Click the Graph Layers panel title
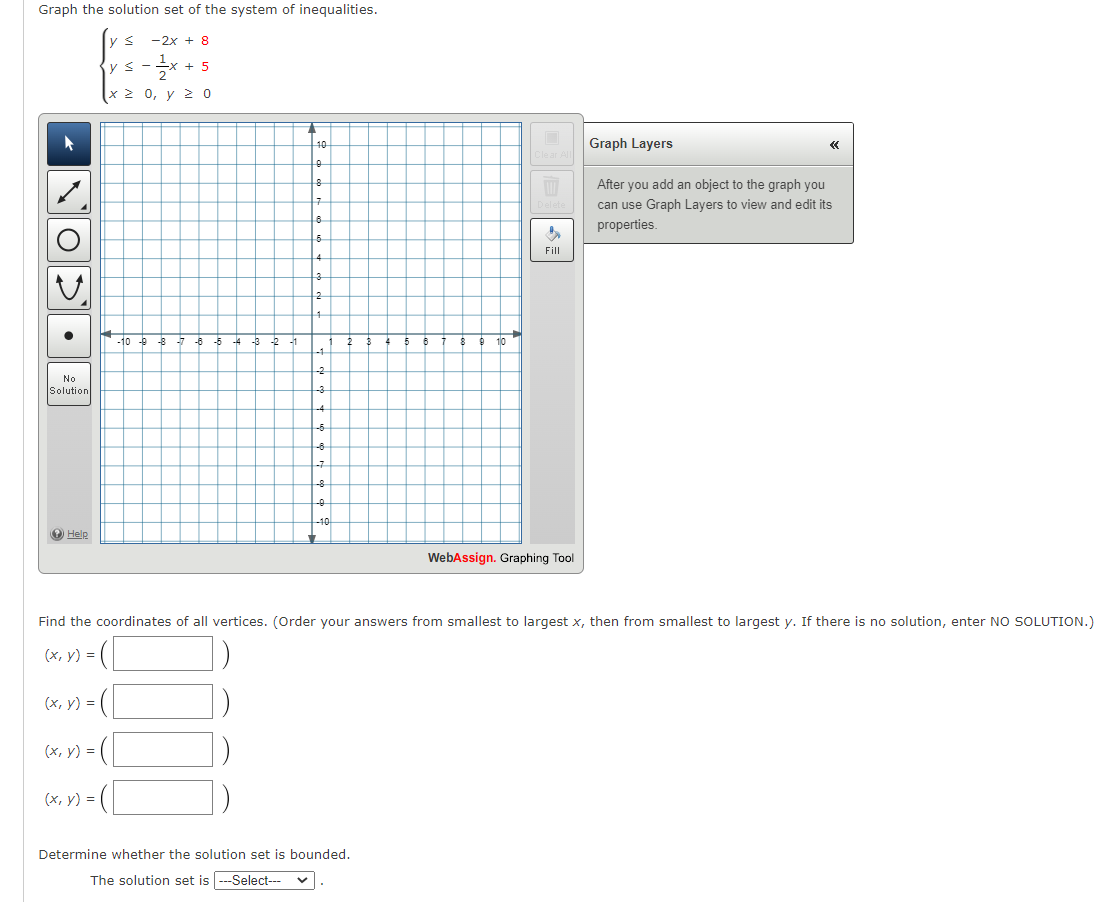This screenshot has height=902, width=1117. [631, 144]
